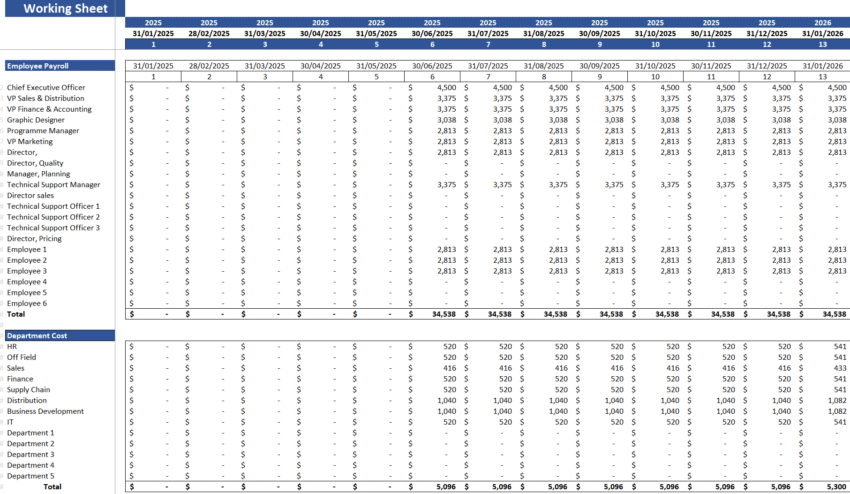
Task: Select the Director sales row label
Action: 30,195
